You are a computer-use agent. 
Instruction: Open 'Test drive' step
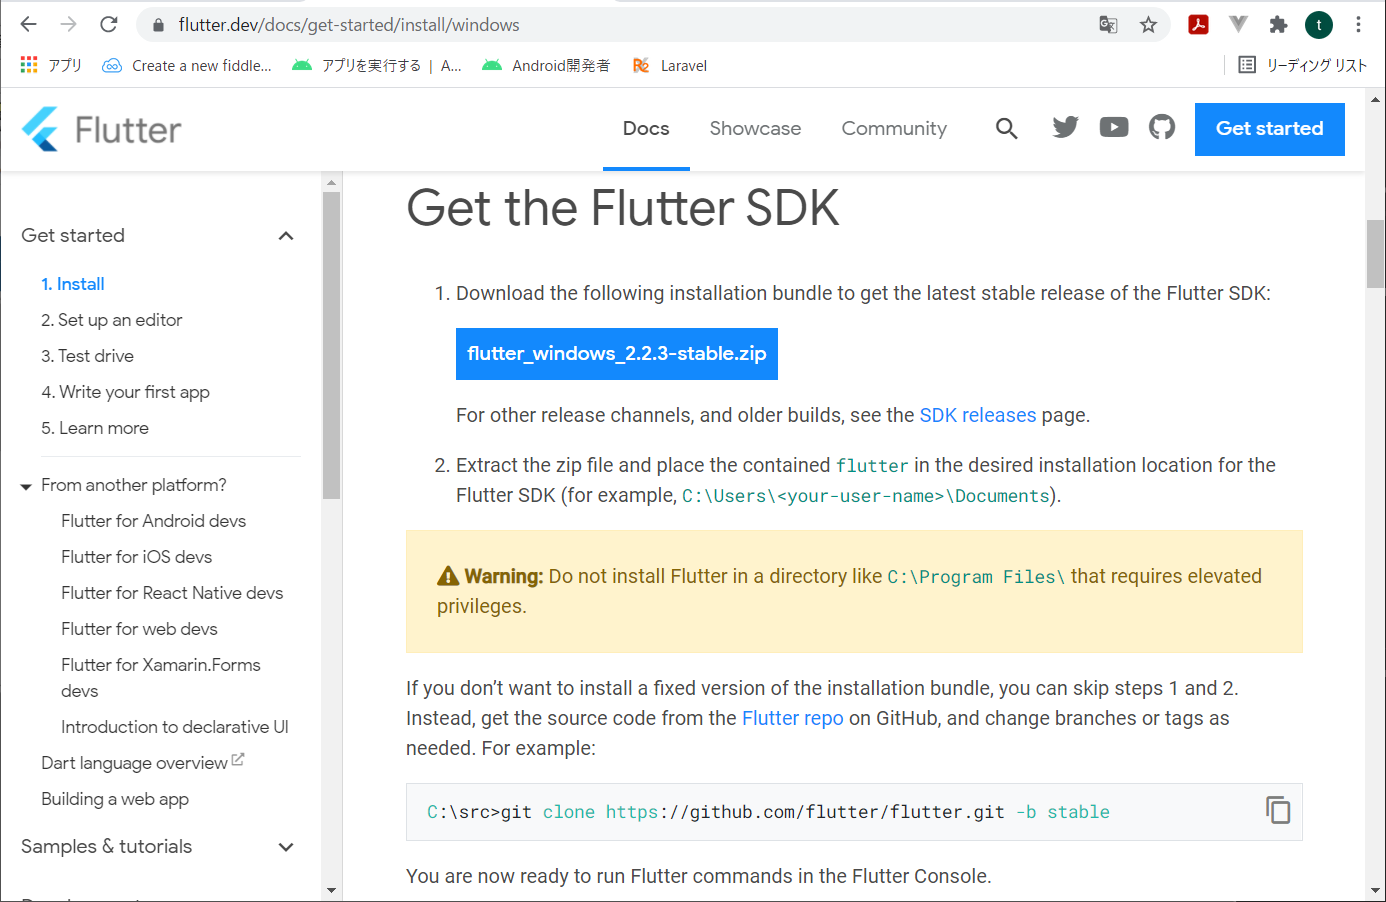click(88, 356)
